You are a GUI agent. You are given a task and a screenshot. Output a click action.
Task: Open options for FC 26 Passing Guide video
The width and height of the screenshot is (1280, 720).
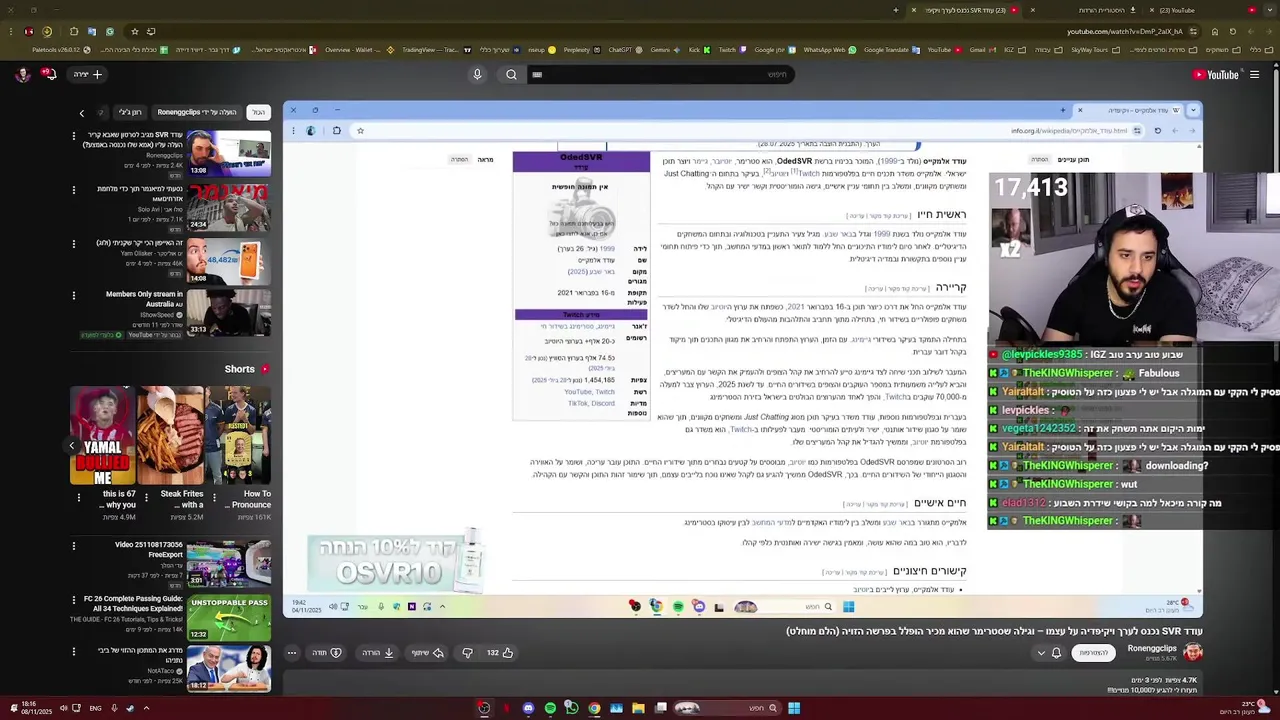pos(73,600)
